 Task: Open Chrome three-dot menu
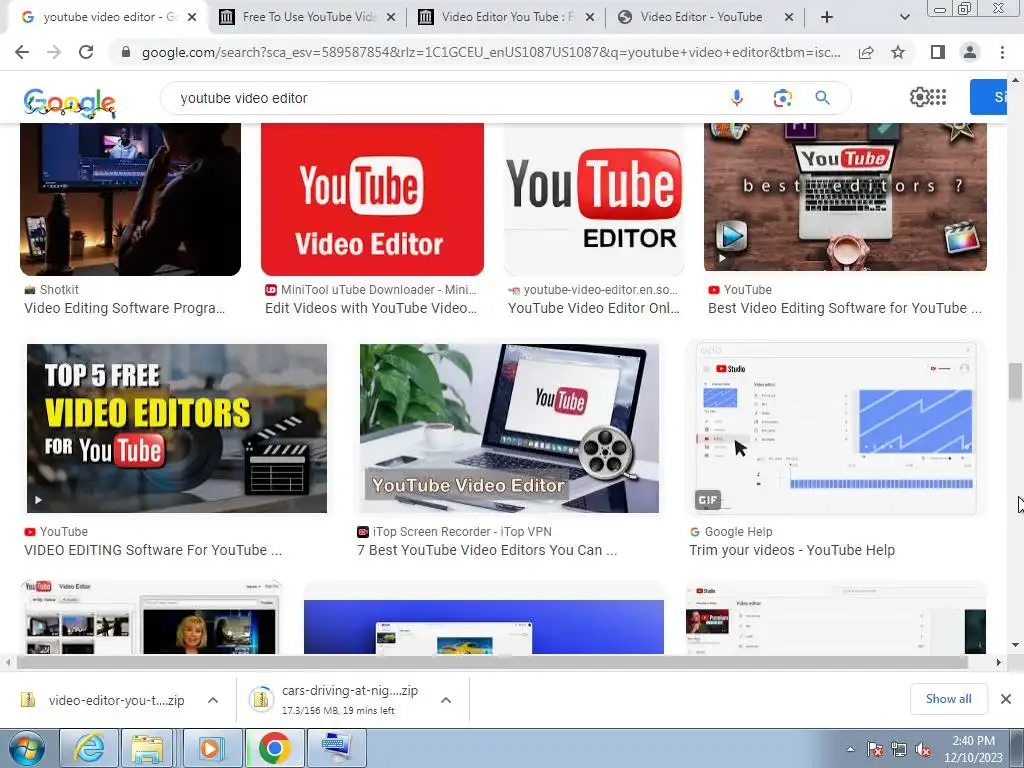(x=1002, y=52)
